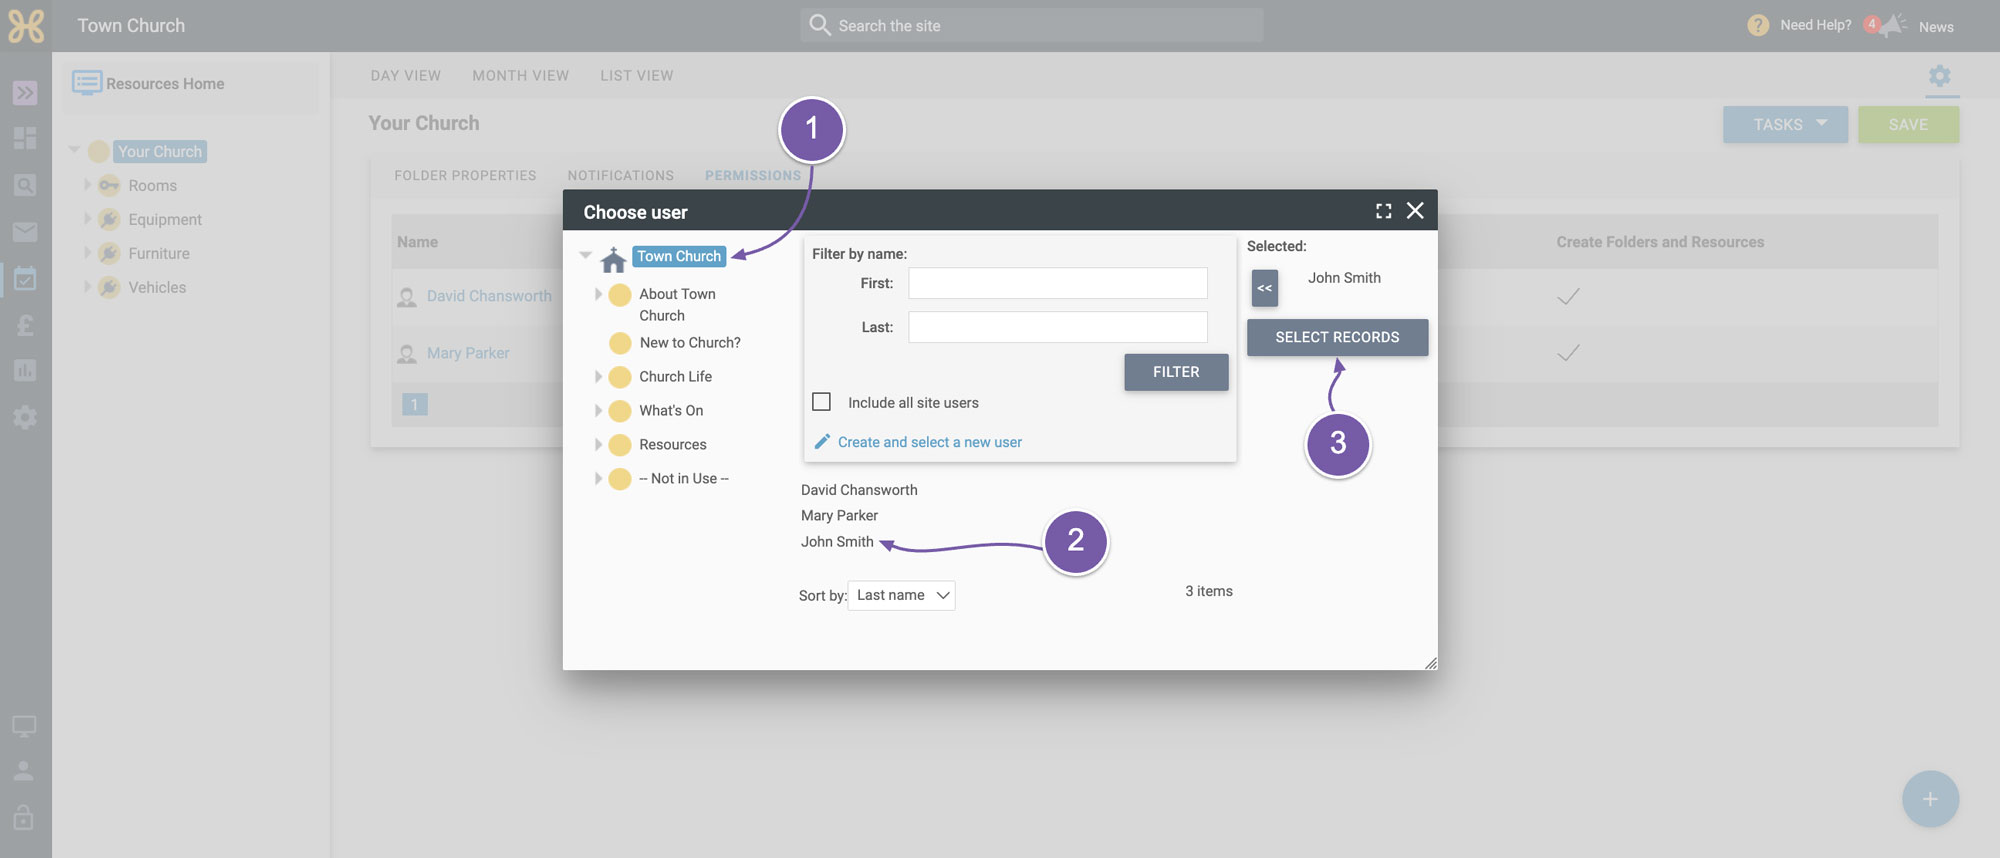Screen dimensions: 2000x858
Task: Expand the Church Life node
Action: coord(598,376)
